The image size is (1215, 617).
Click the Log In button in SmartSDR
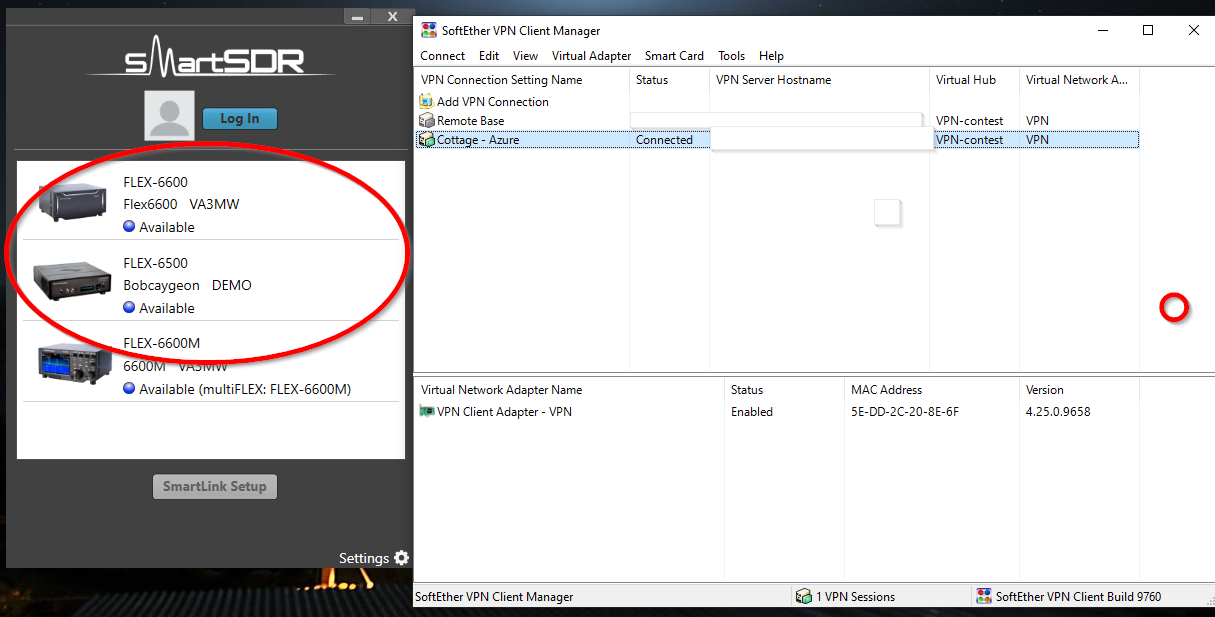click(x=240, y=118)
